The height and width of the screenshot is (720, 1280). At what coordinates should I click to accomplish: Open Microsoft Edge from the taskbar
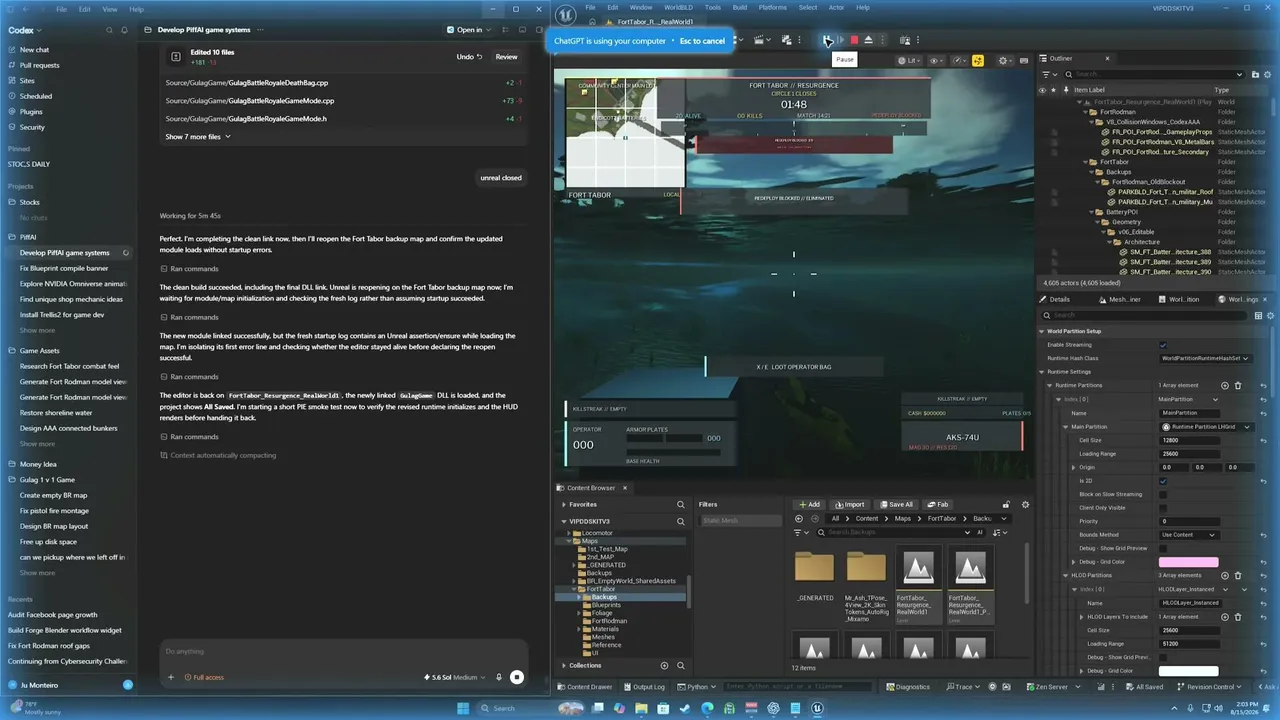click(x=707, y=708)
